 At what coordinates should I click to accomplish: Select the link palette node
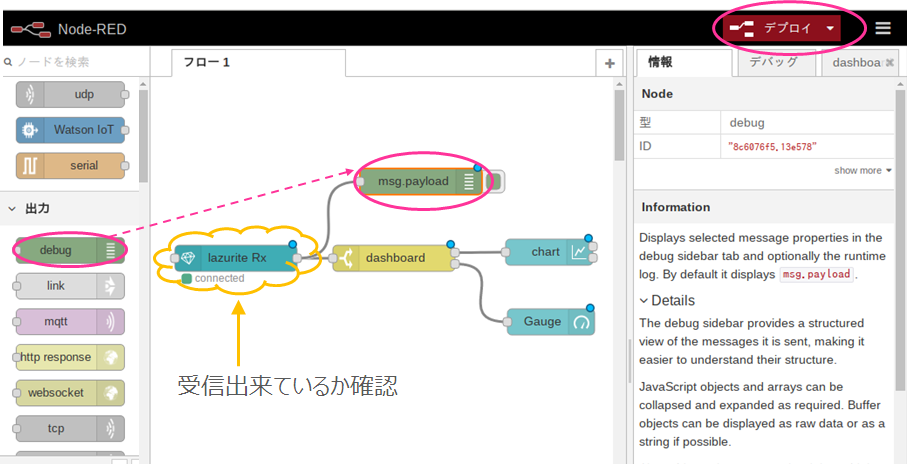(70, 286)
